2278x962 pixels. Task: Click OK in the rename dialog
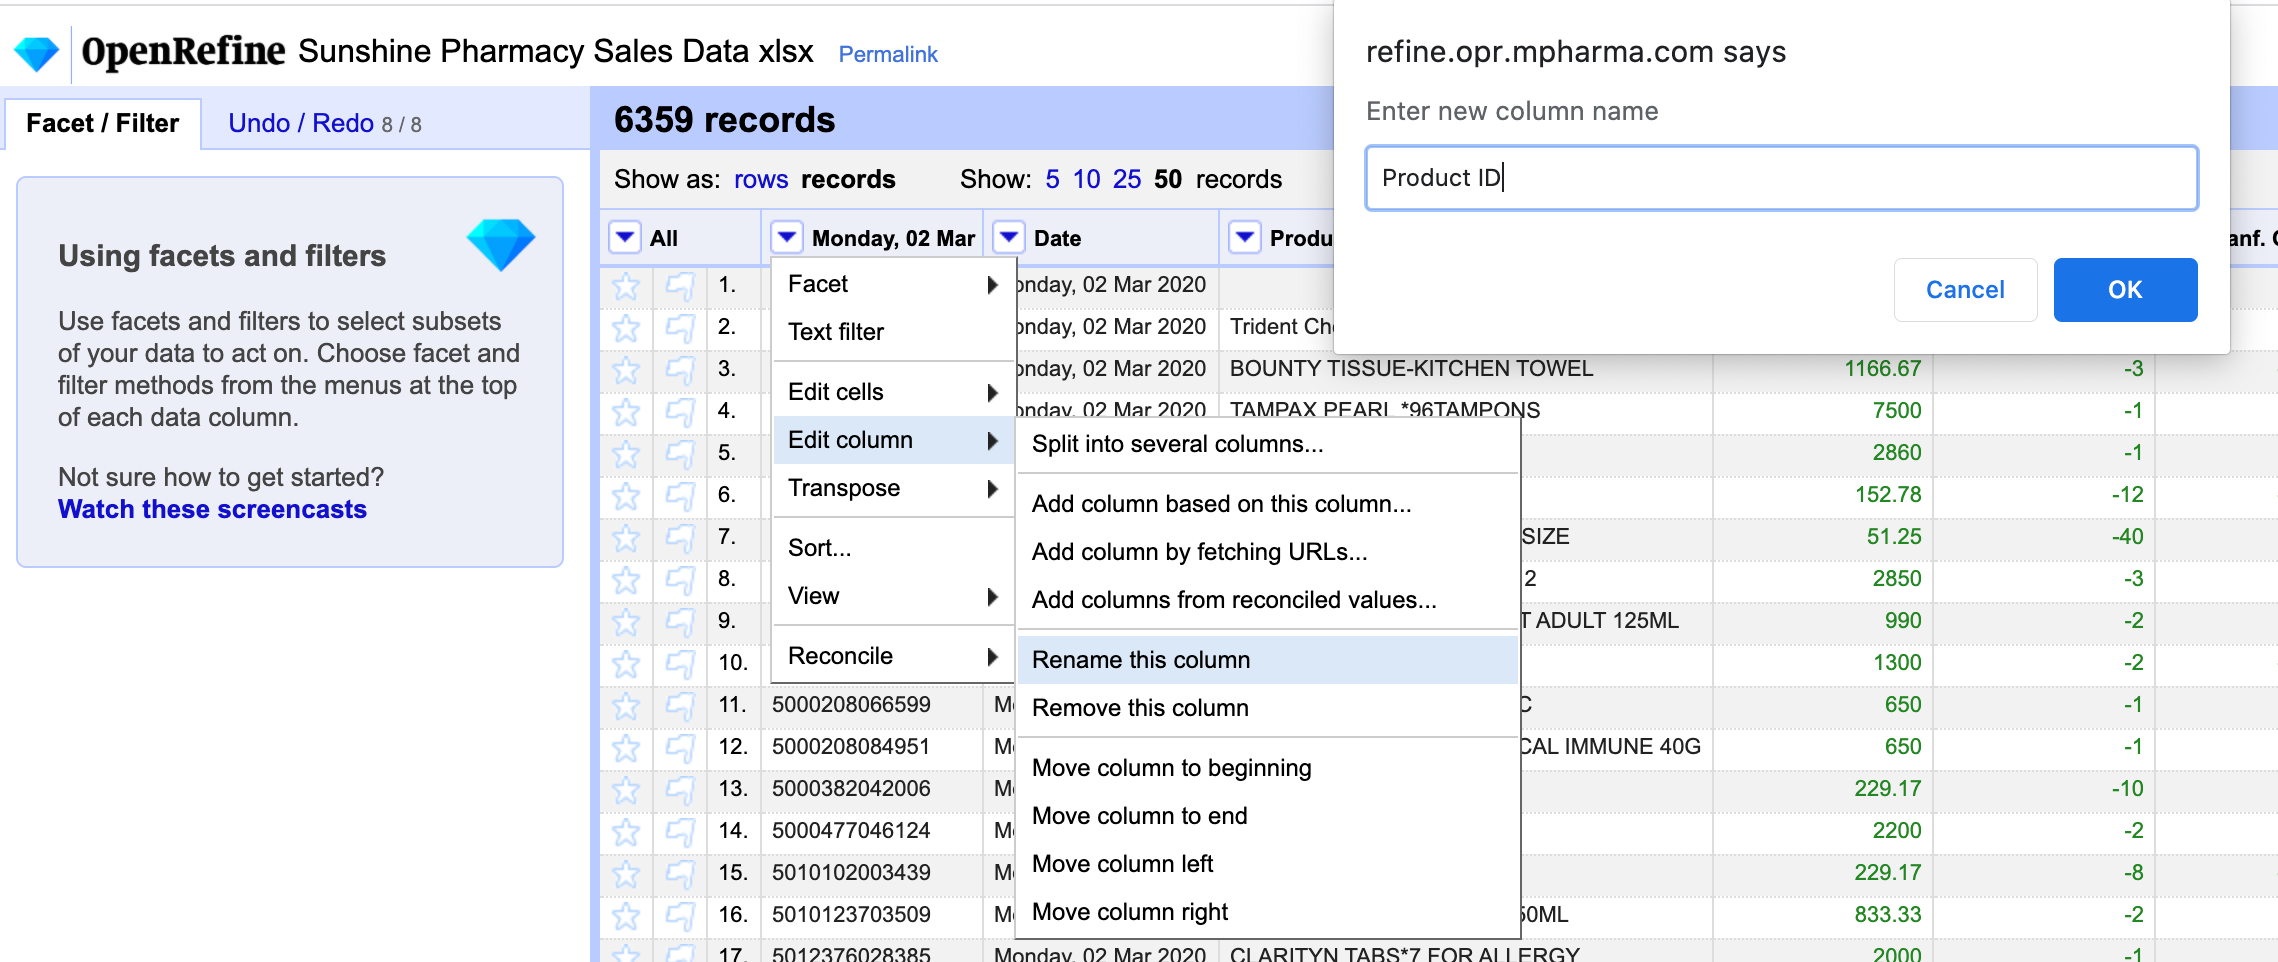(x=2125, y=290)
